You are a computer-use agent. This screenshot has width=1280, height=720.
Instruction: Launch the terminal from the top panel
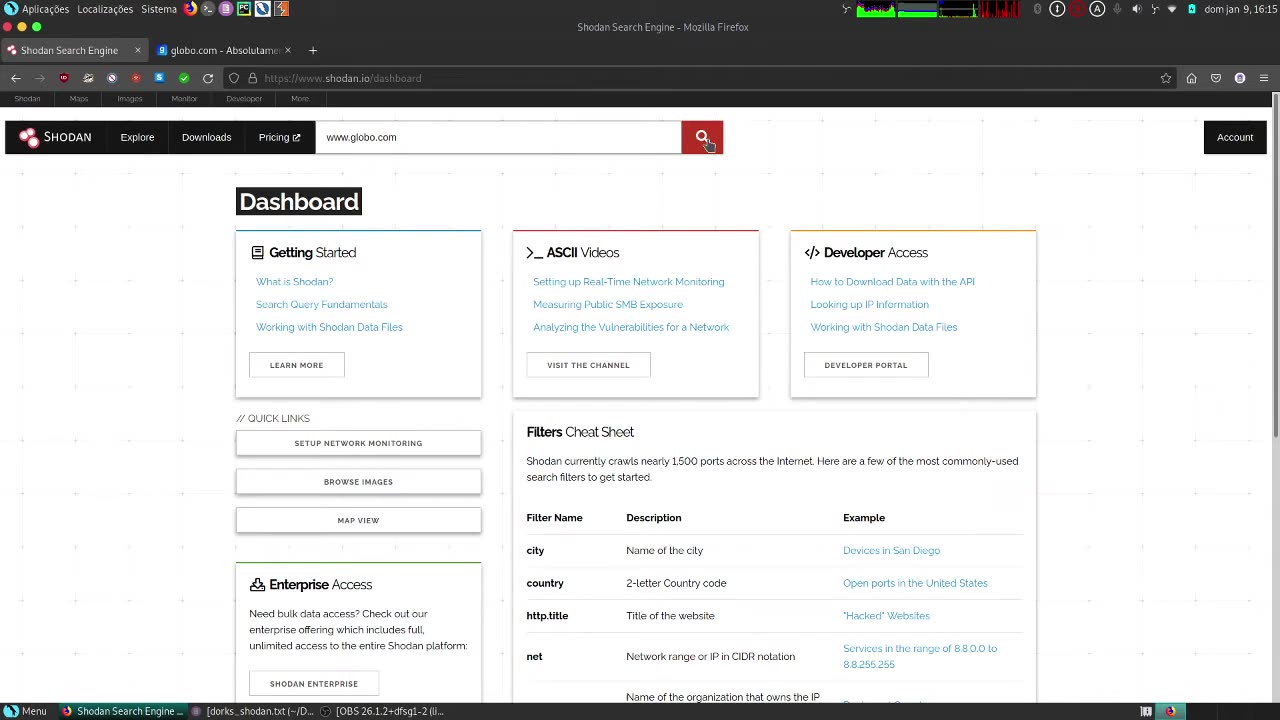pos(208,9)
